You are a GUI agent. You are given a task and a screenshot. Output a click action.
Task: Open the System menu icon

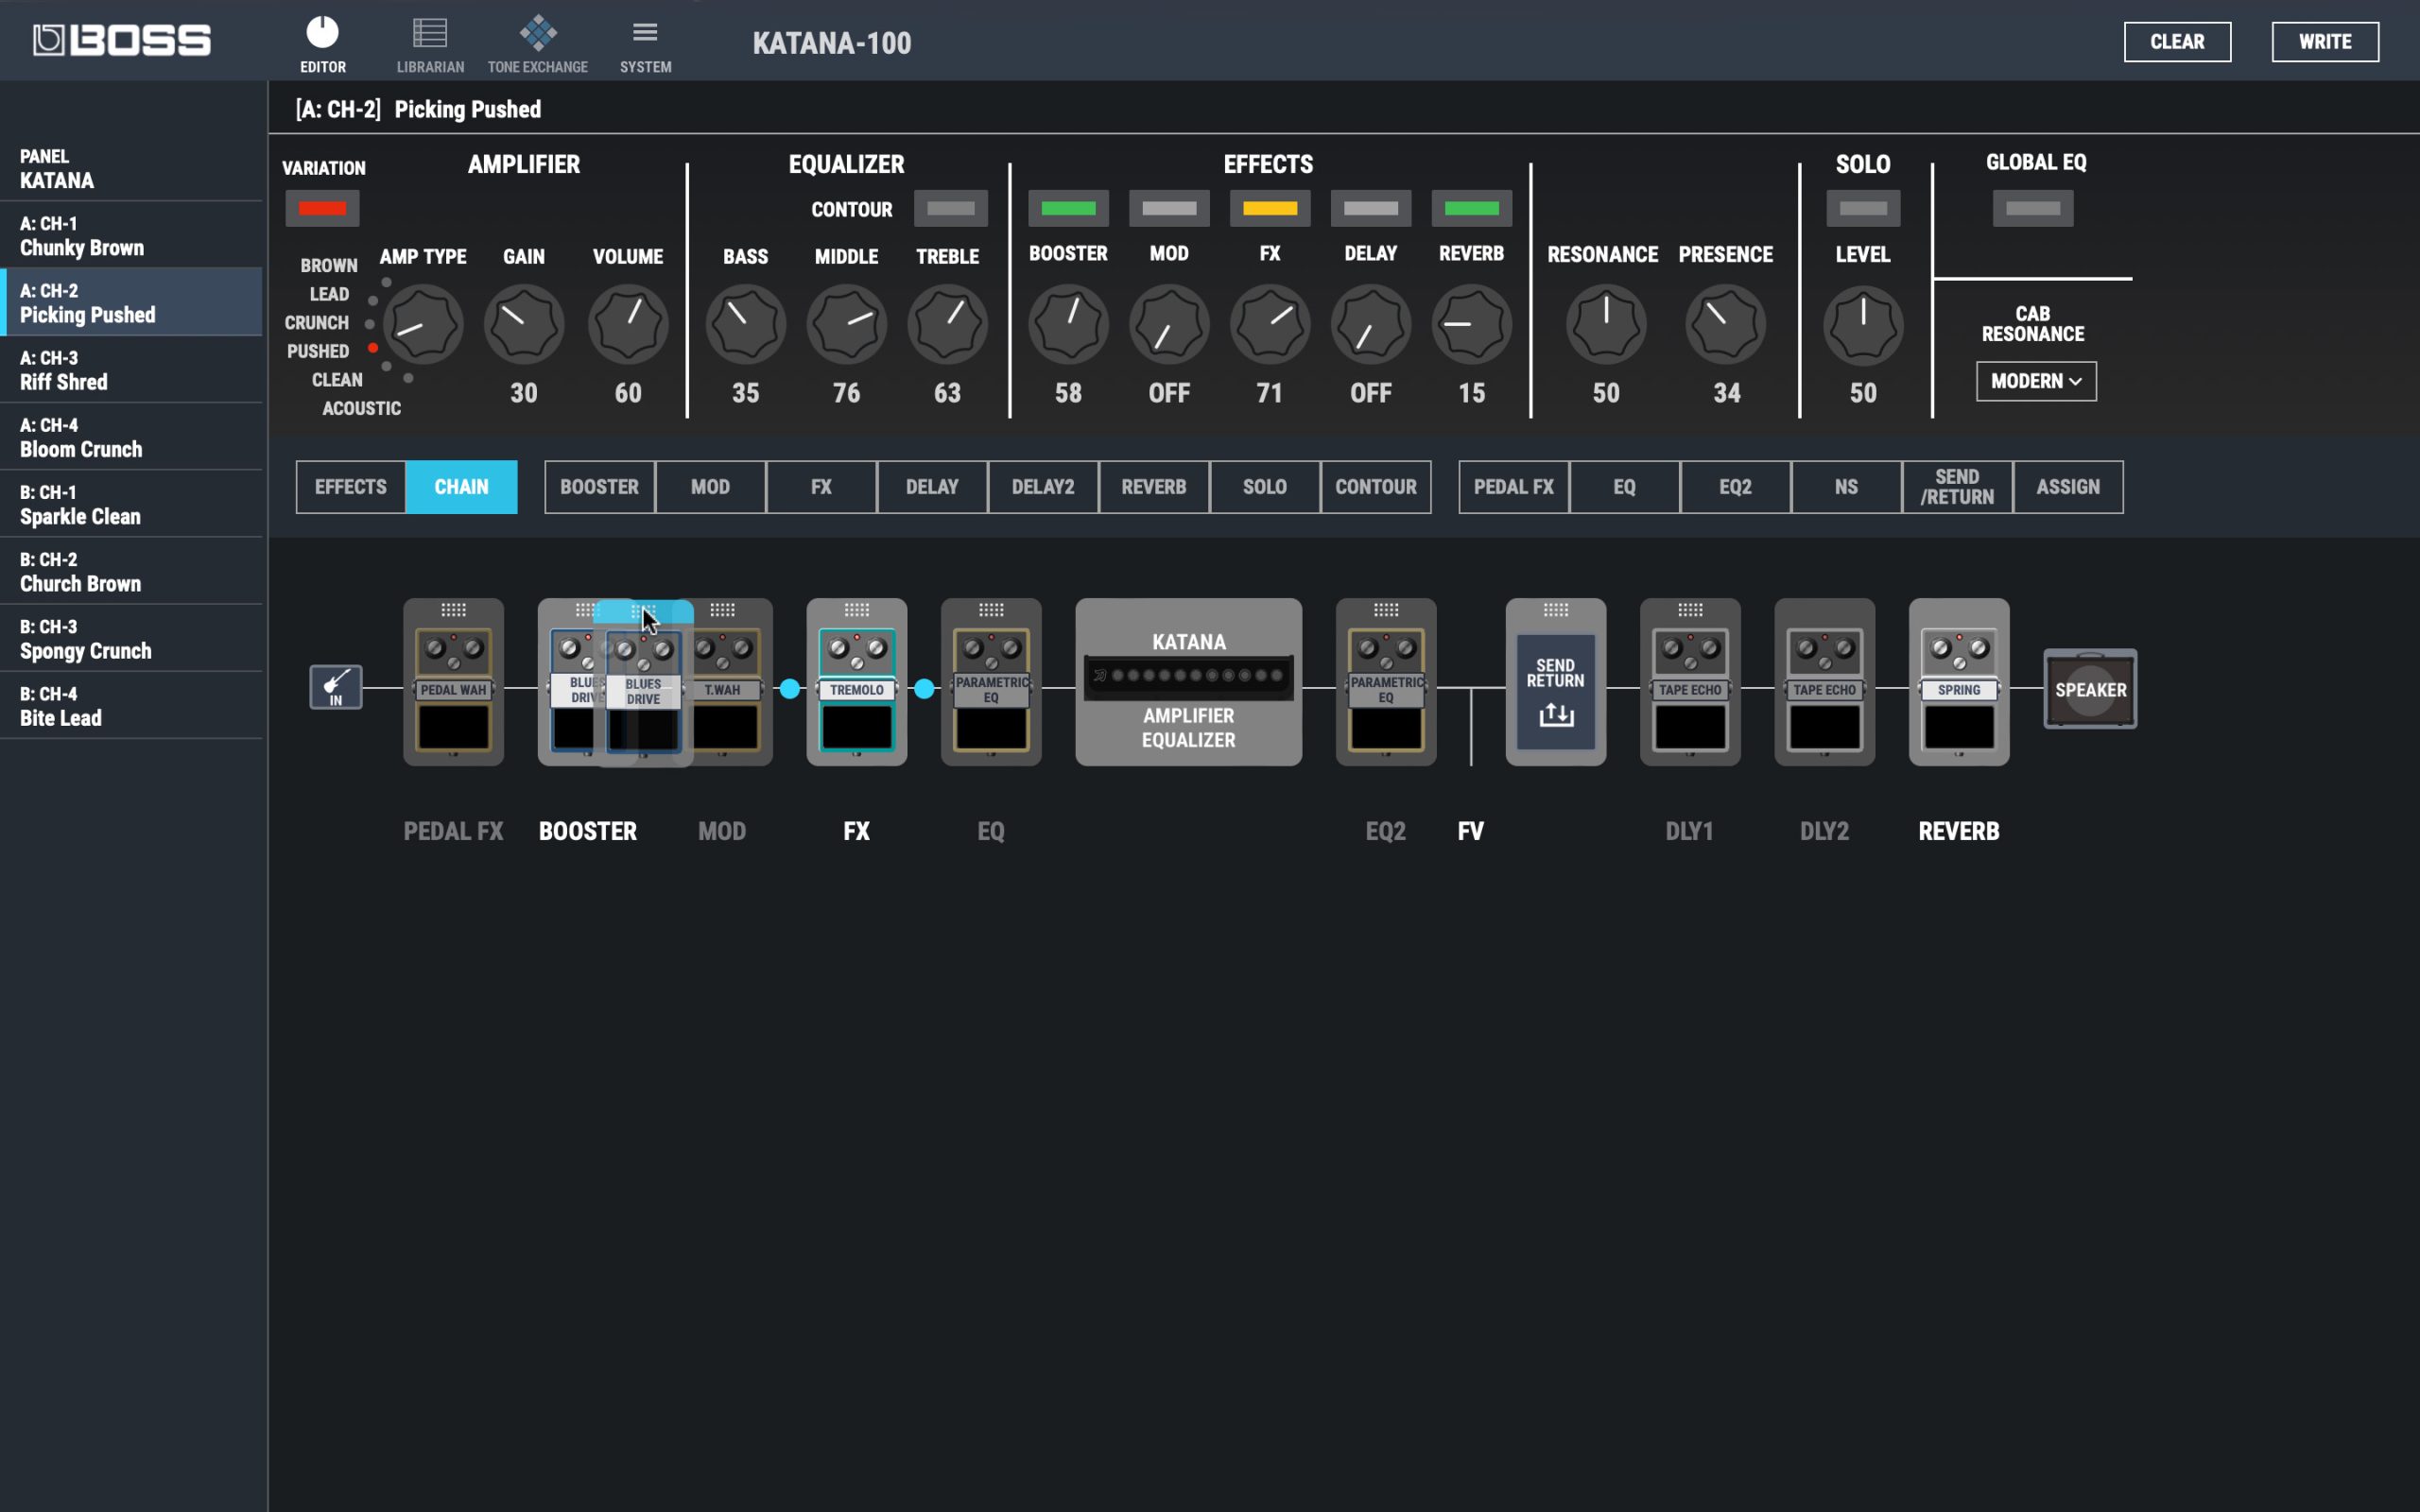click(x=645, y=44)
